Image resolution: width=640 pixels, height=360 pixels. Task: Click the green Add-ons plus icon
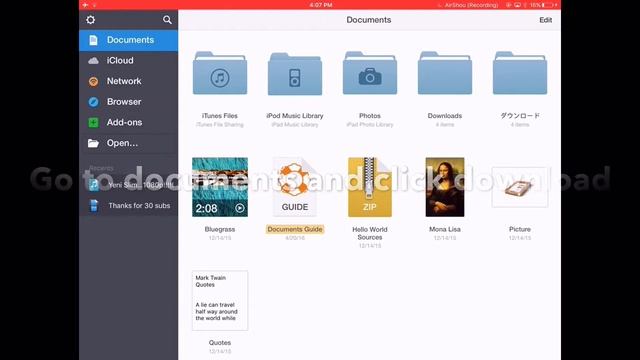point(93,122)
